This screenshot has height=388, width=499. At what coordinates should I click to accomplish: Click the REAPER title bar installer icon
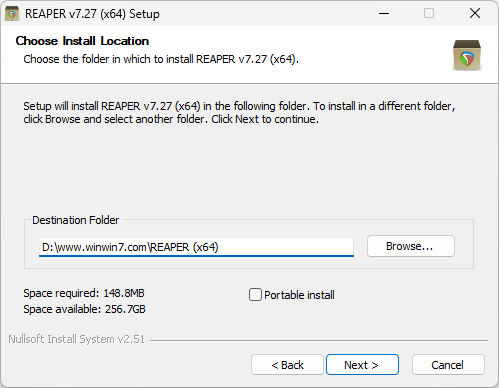coord(12,14)
